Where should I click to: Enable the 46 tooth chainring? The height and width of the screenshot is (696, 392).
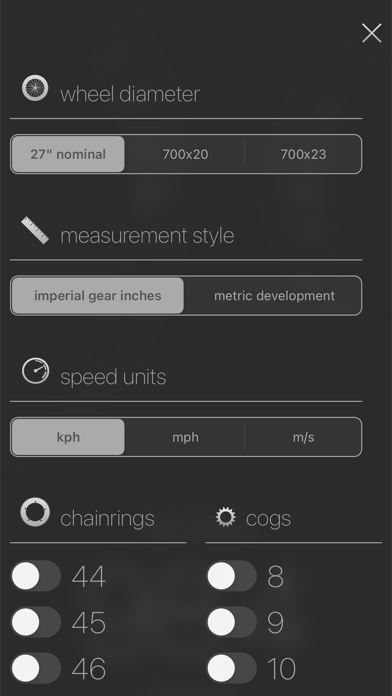[x=36, y=668]
